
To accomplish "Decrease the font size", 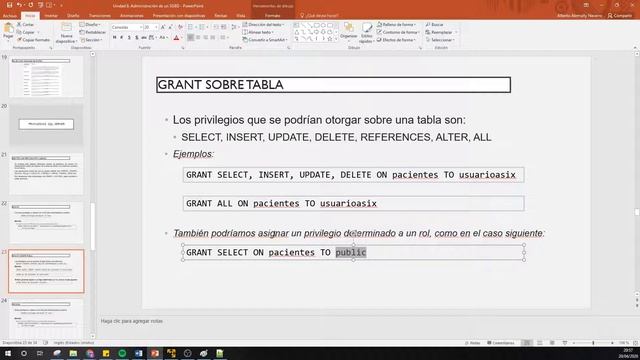I will pyautogui.click(x=170, y=27).
